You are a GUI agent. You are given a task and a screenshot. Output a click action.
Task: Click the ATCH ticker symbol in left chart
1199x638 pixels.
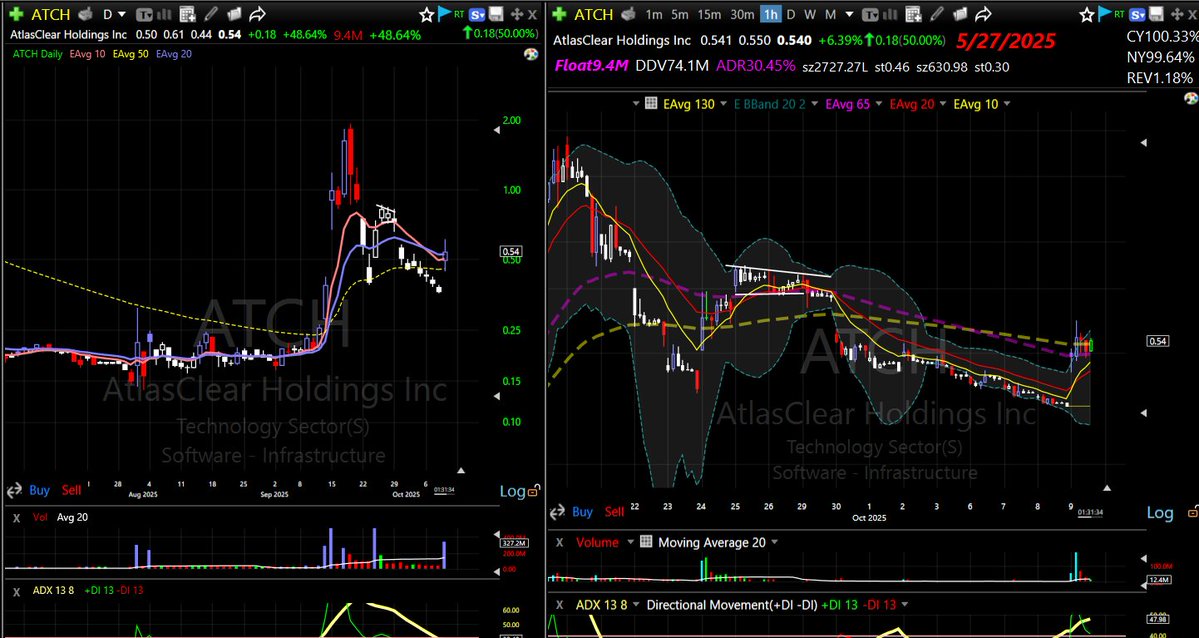51,14
